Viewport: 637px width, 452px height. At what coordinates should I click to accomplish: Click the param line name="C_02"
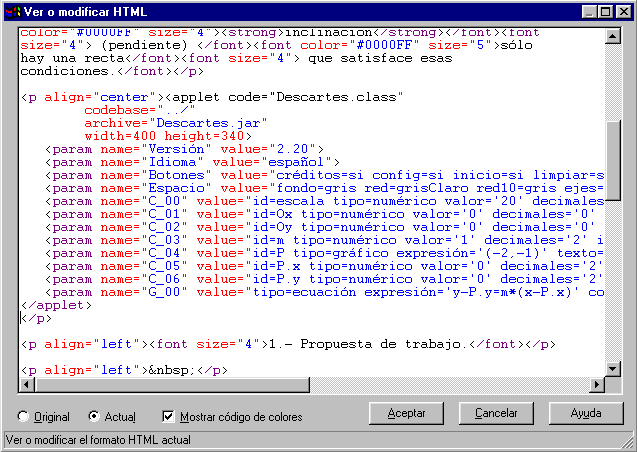[321, 227]
